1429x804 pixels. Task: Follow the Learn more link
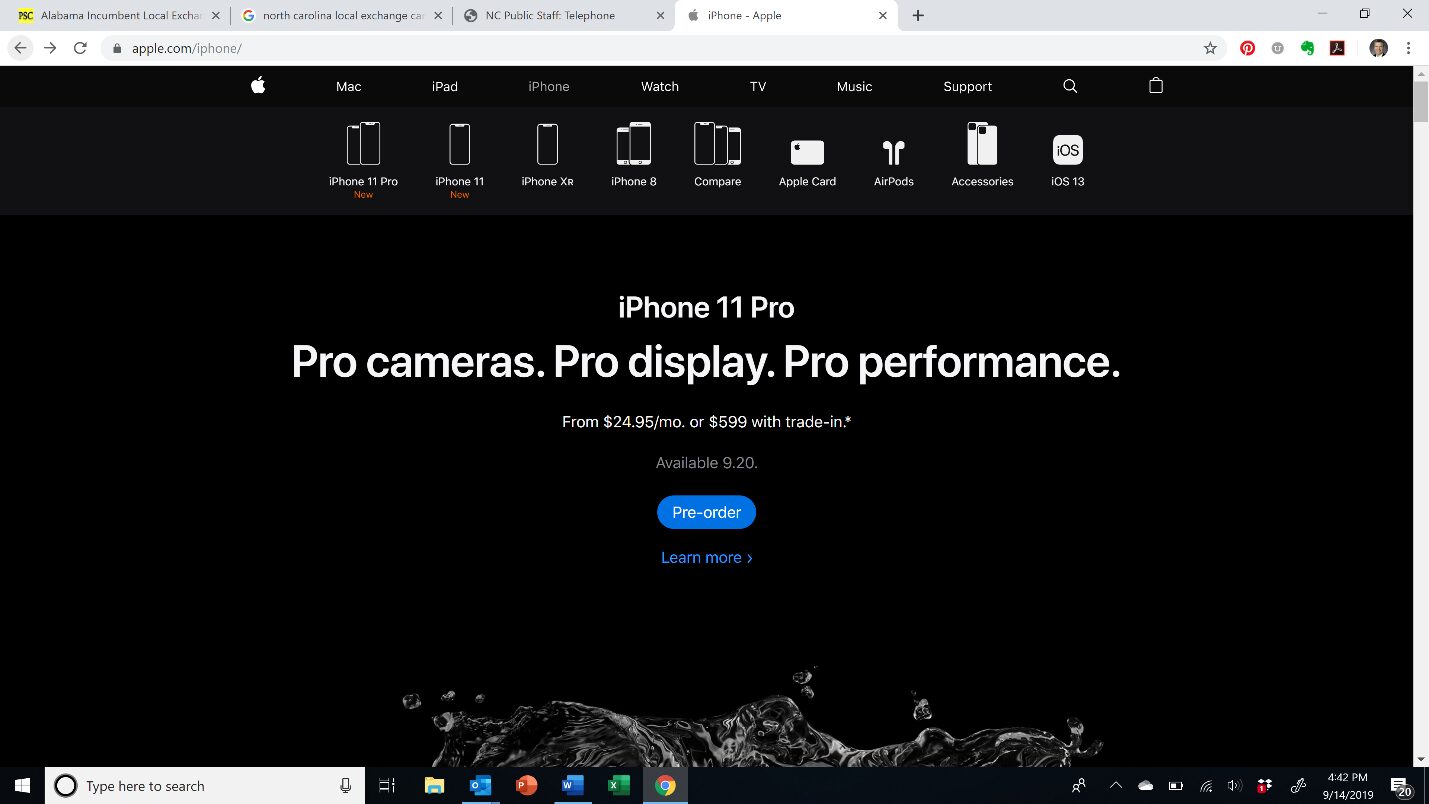click(706, 558)
